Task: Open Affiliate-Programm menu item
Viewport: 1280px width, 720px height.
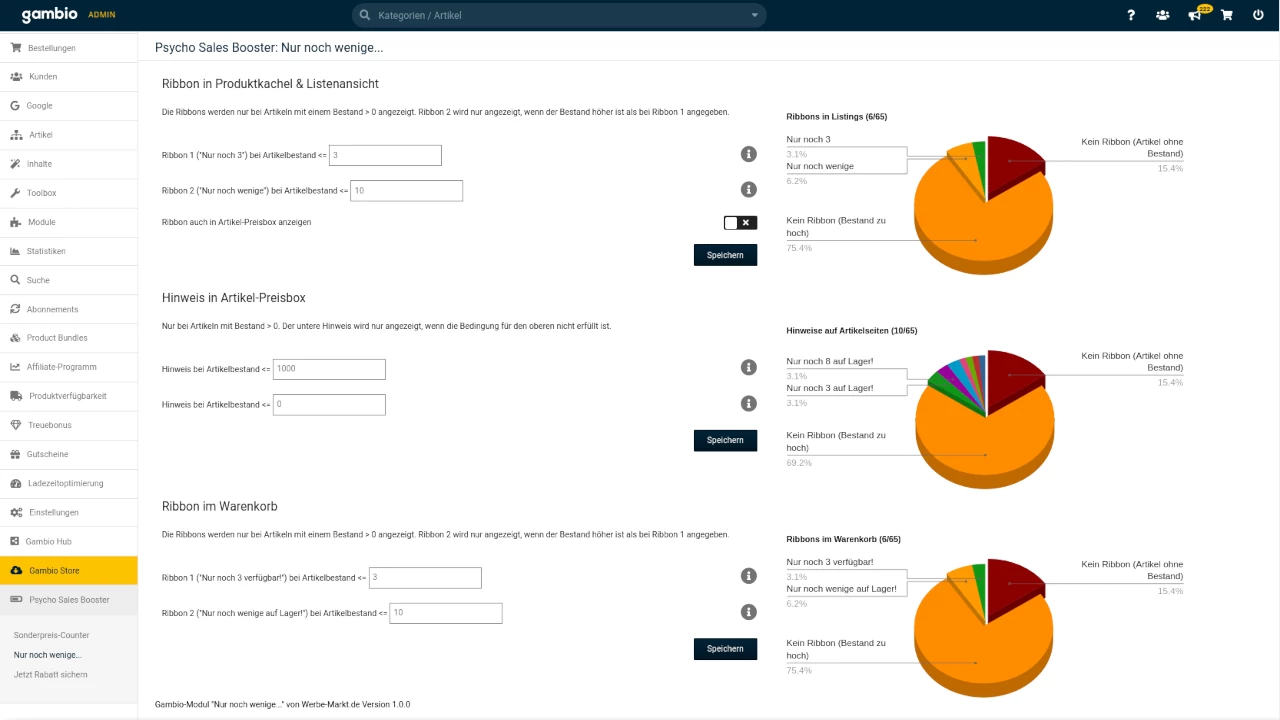Action: [69, 367]
